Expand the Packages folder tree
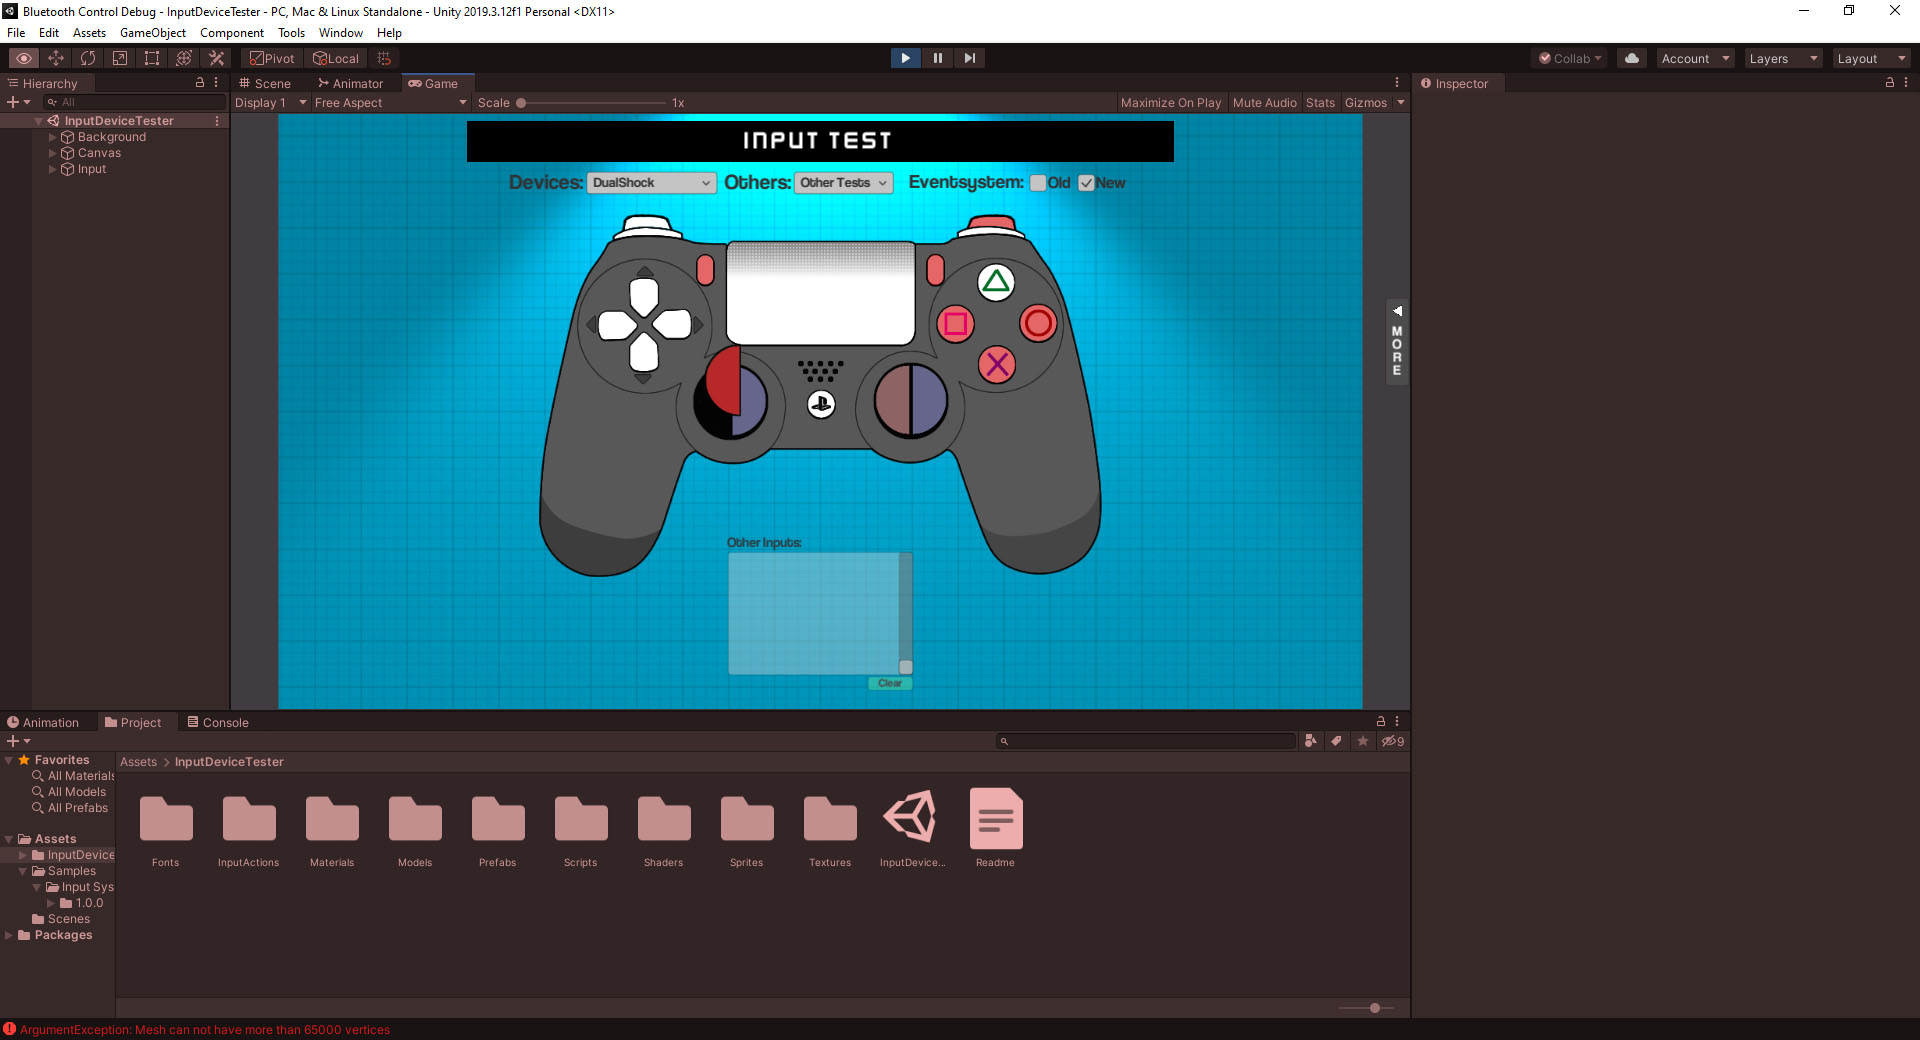1920x1040 pixels. tap(9, 935)
